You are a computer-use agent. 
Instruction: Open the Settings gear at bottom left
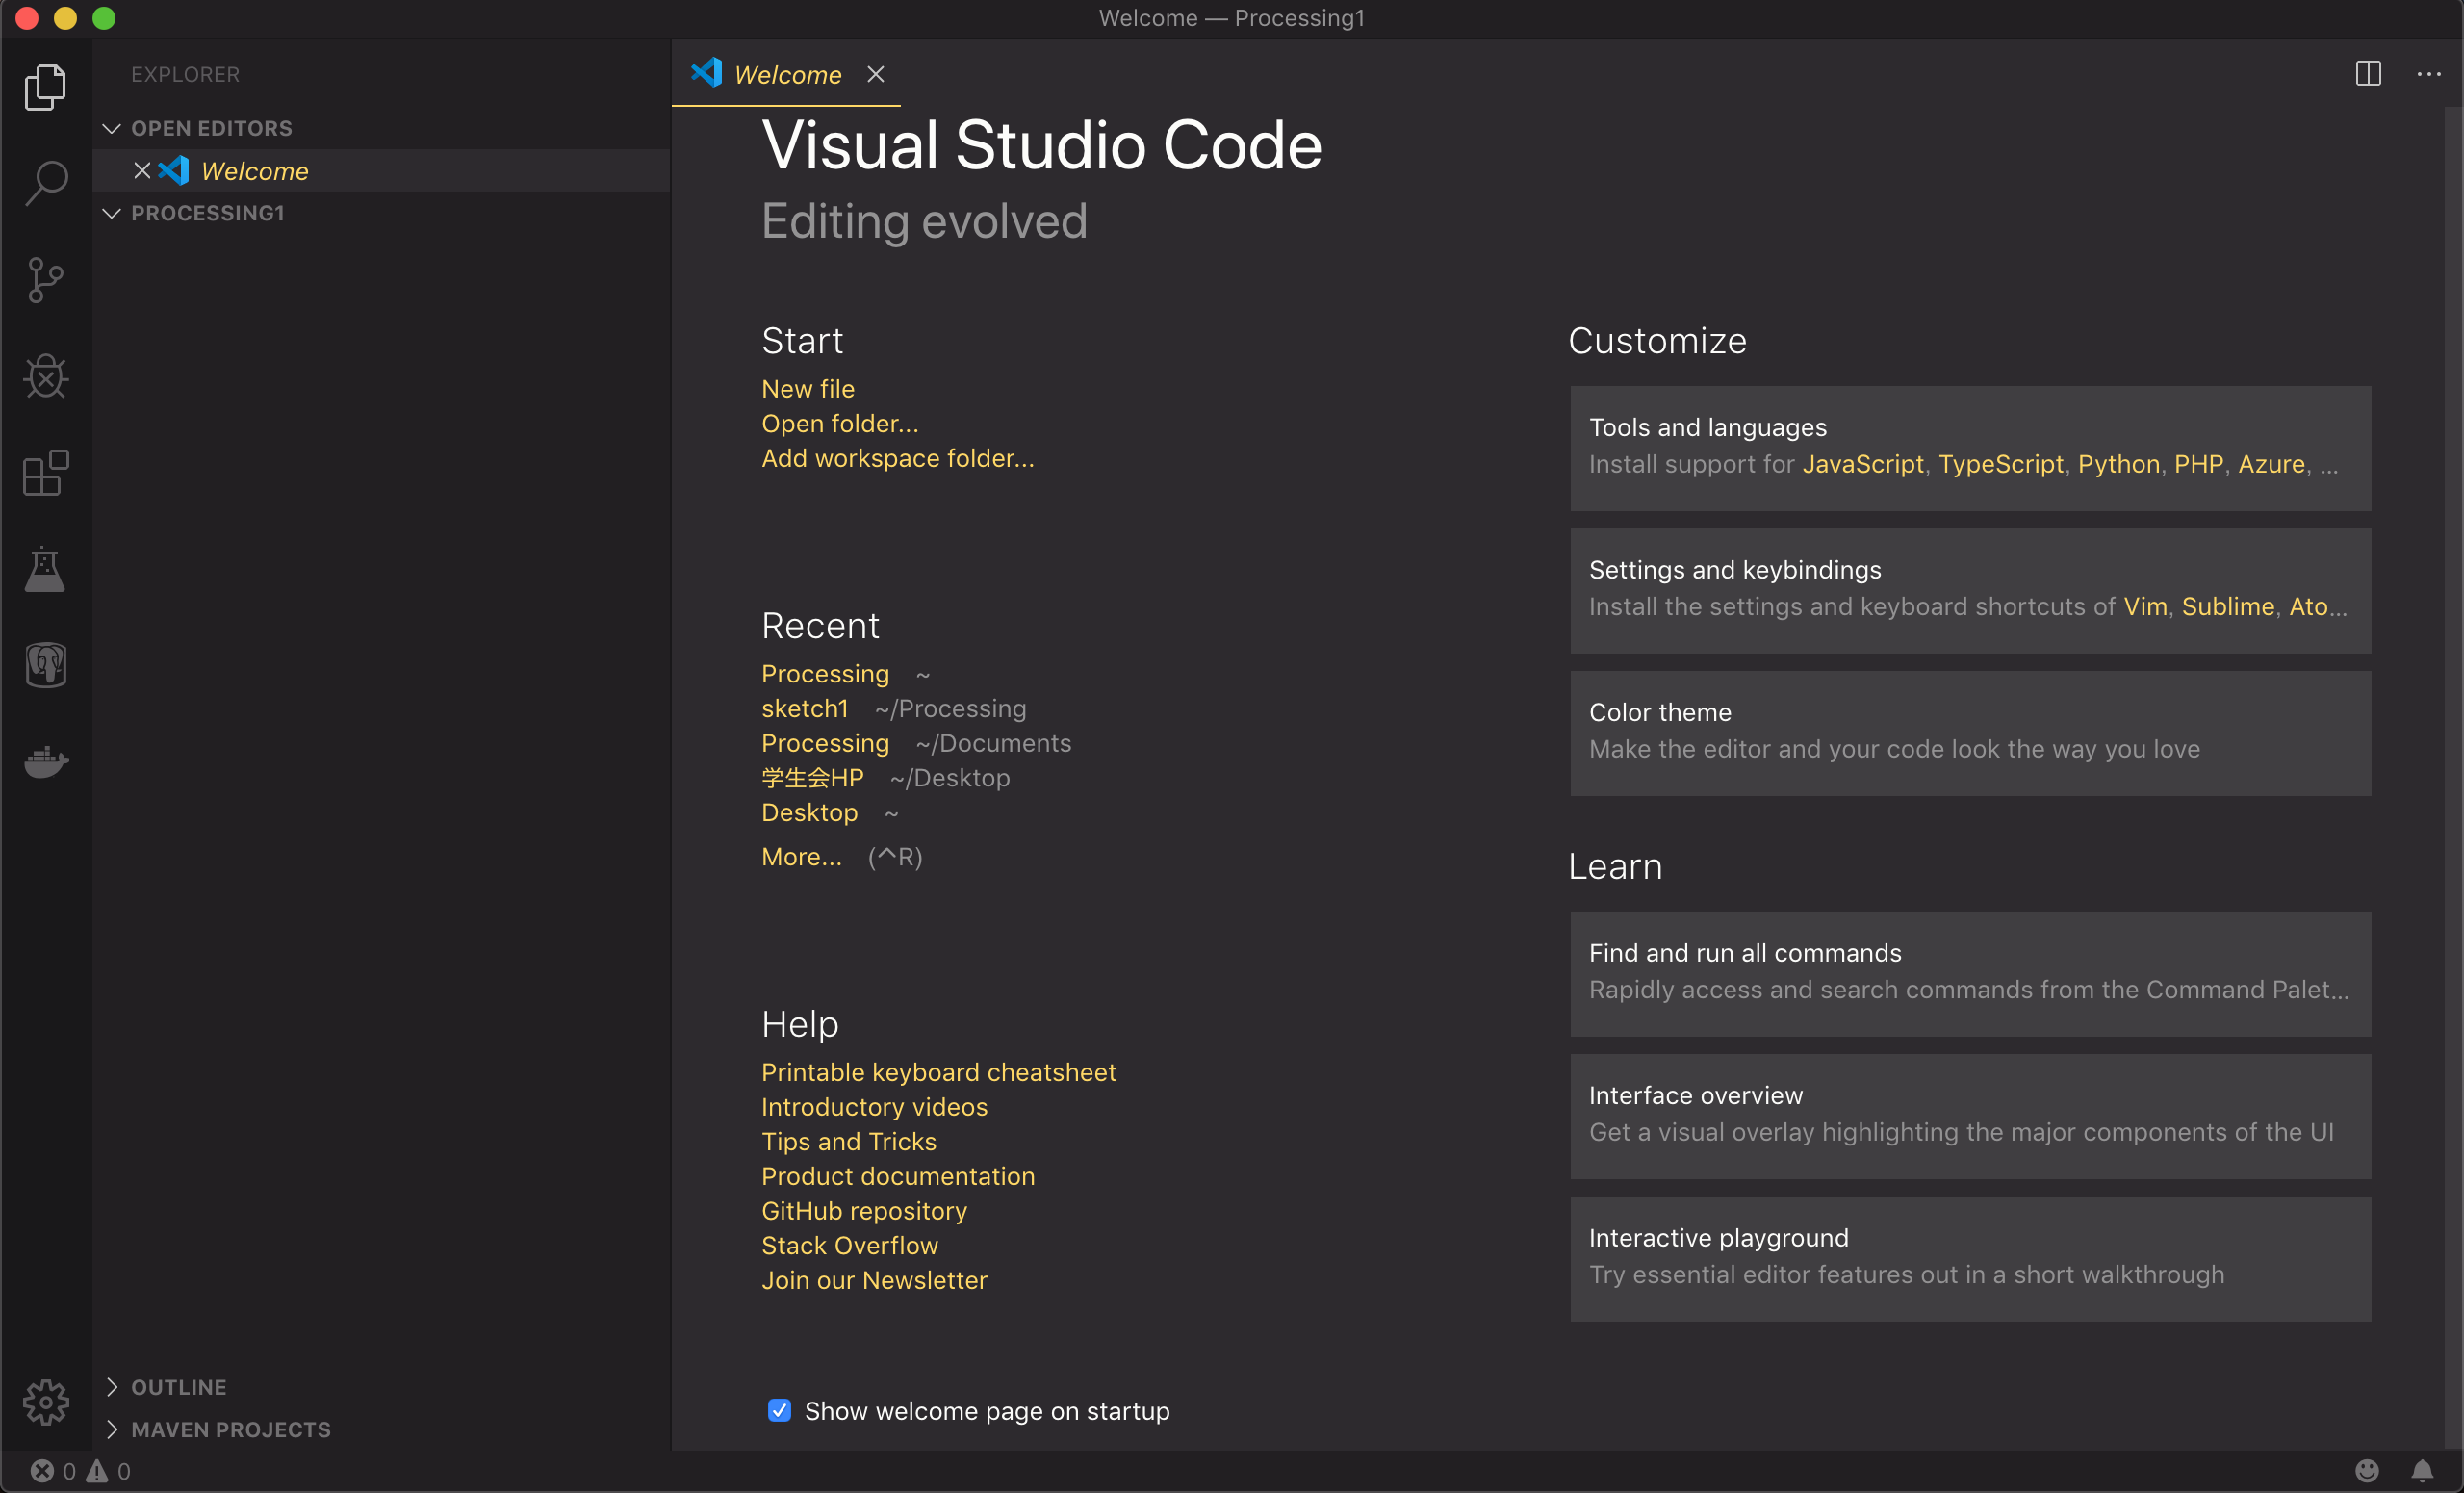(x=45, y=1403)
